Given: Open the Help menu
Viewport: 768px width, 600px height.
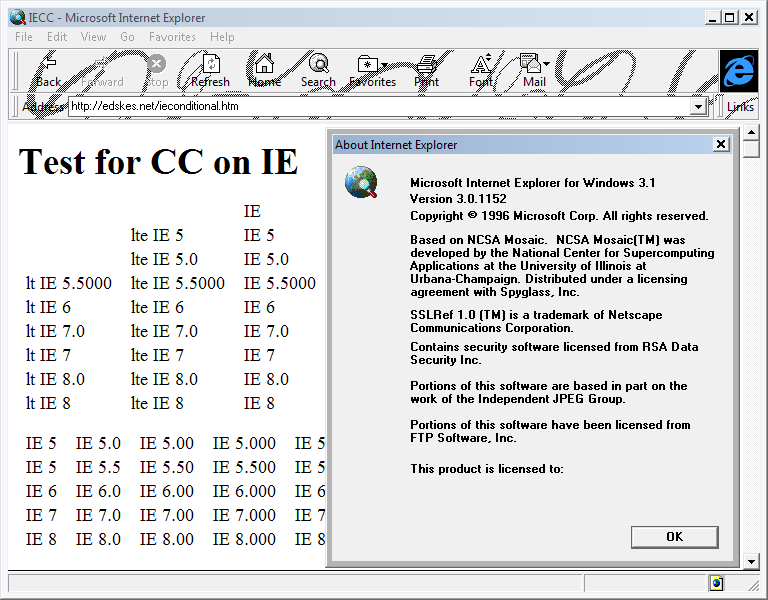Looking at the screenshot, I should pyautogui.click(x=222, y=37).
